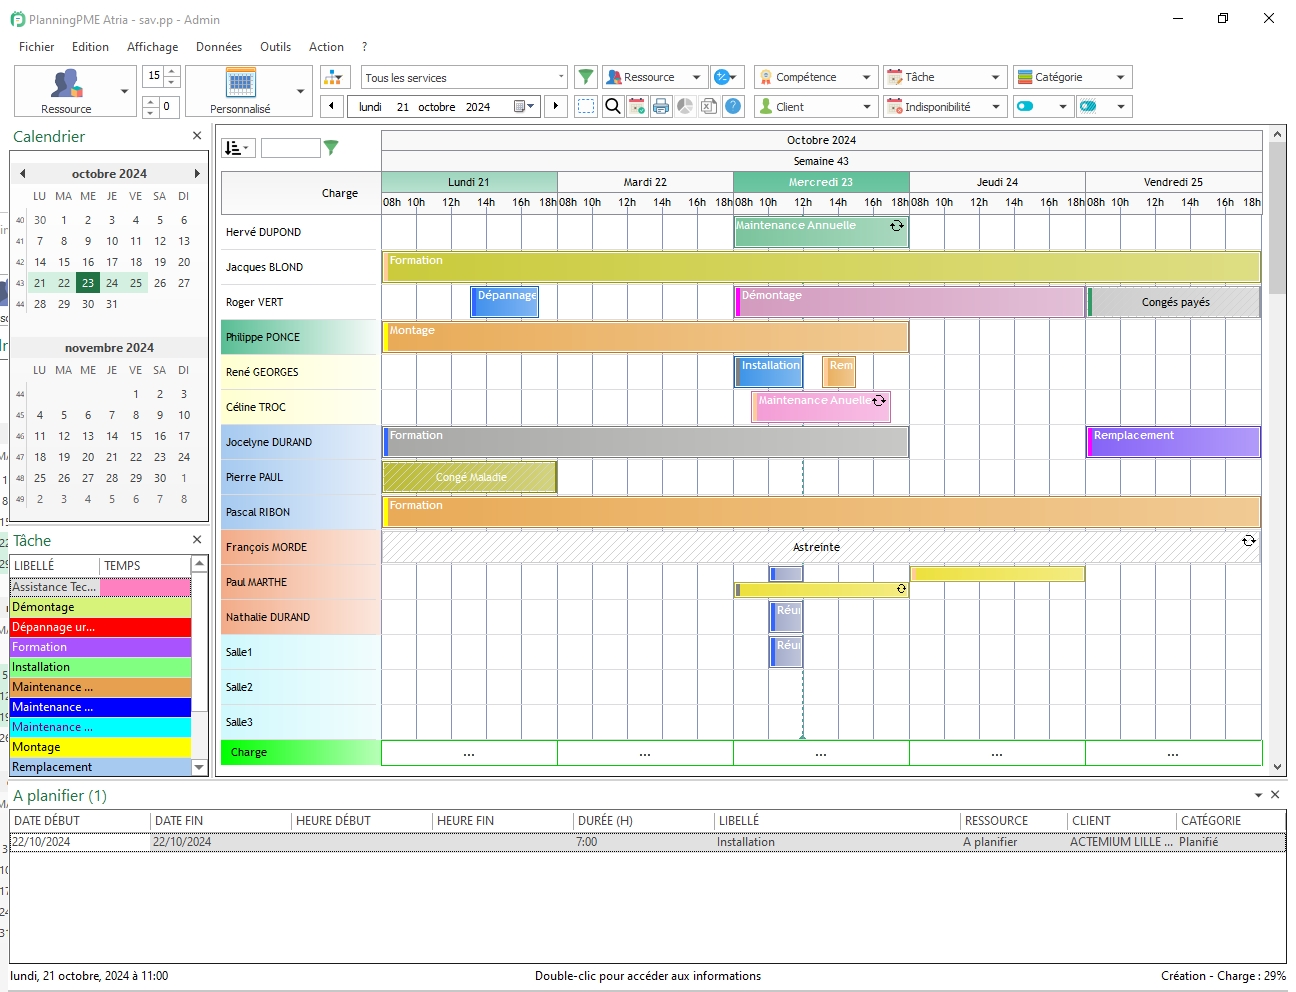Expand the Tous les services dropdown

[560, 77]
